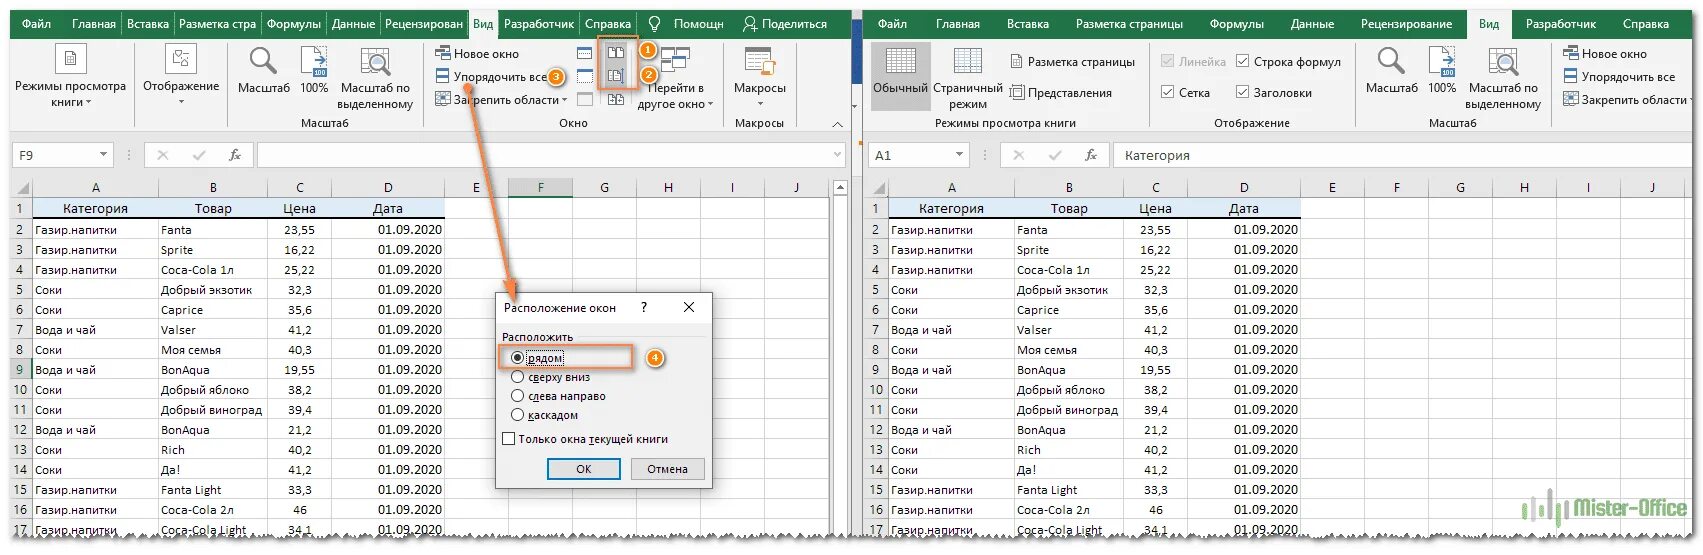Screen dimensions: 1703x555
Task: Select the каскадом radio option
Action: pos(517,415)
